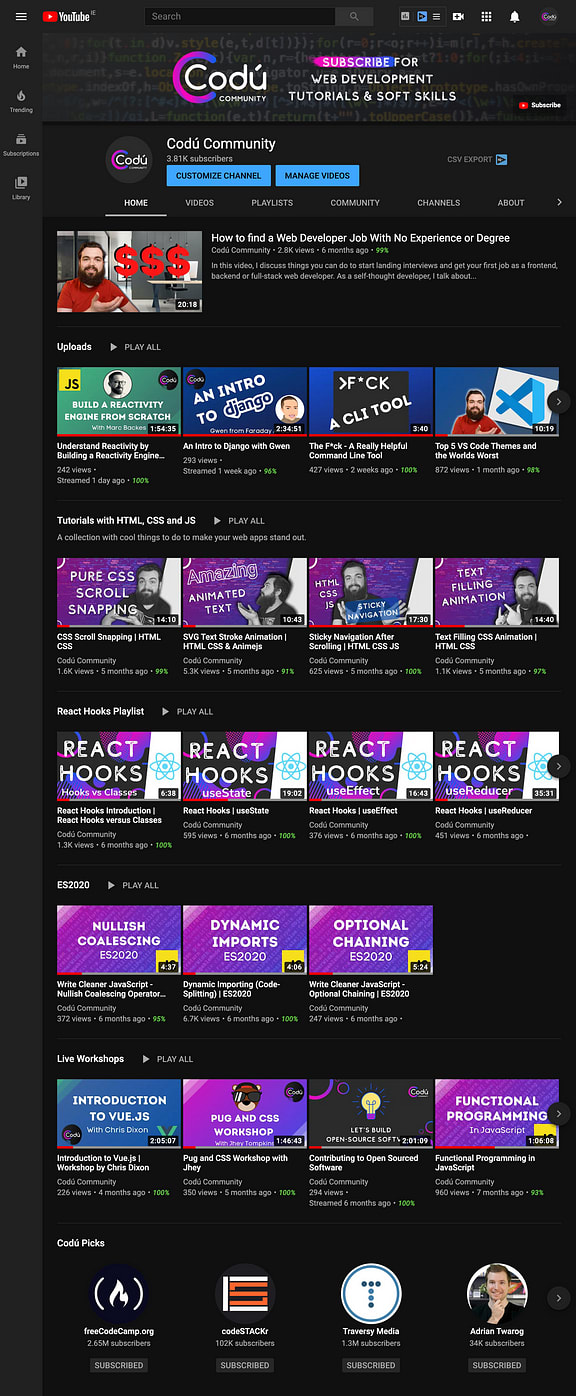
Task: Click the create video camera icon
Action: click(459, 16)
